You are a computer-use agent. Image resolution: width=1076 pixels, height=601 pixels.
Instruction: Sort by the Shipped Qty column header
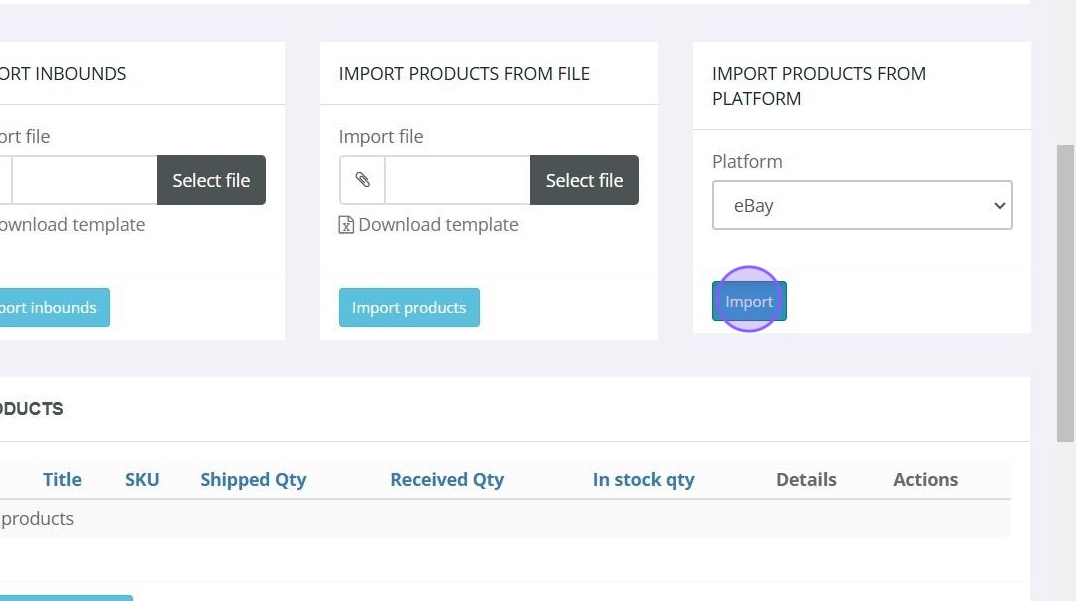tap(253, 480)
